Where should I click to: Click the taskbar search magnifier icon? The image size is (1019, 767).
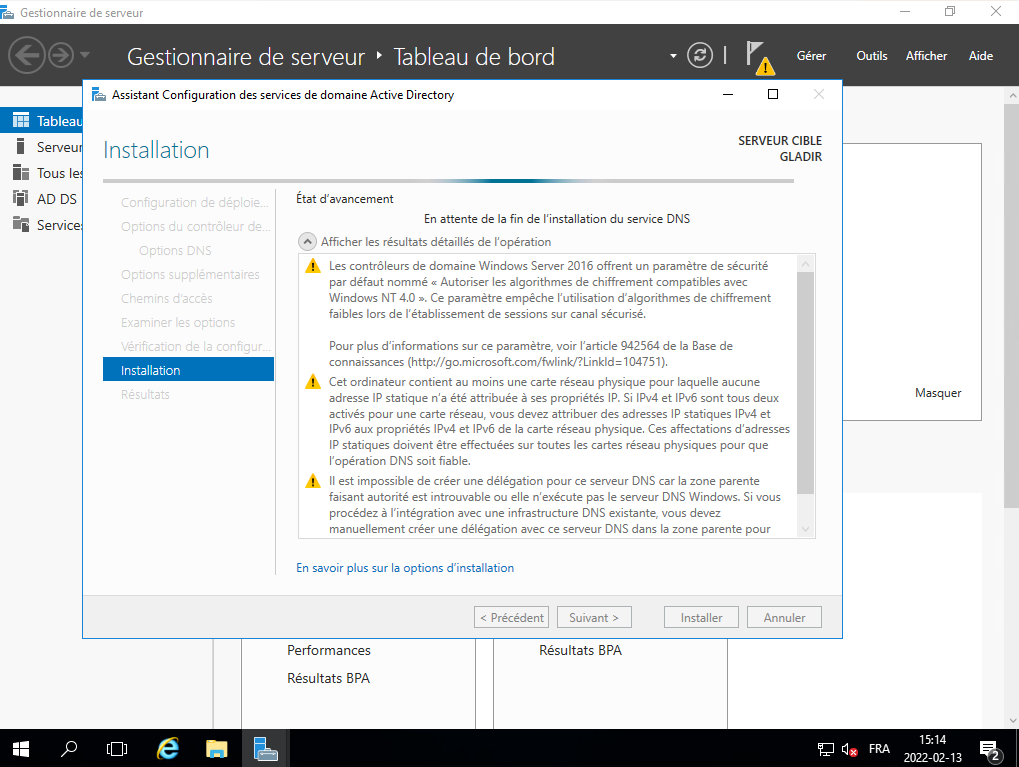[x=70, y=748]
